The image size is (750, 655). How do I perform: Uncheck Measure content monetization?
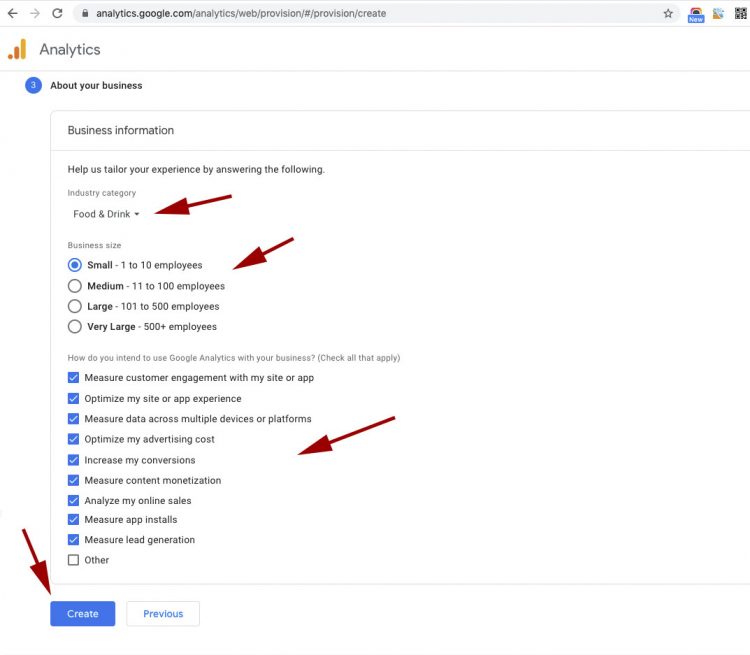[73, 480]
